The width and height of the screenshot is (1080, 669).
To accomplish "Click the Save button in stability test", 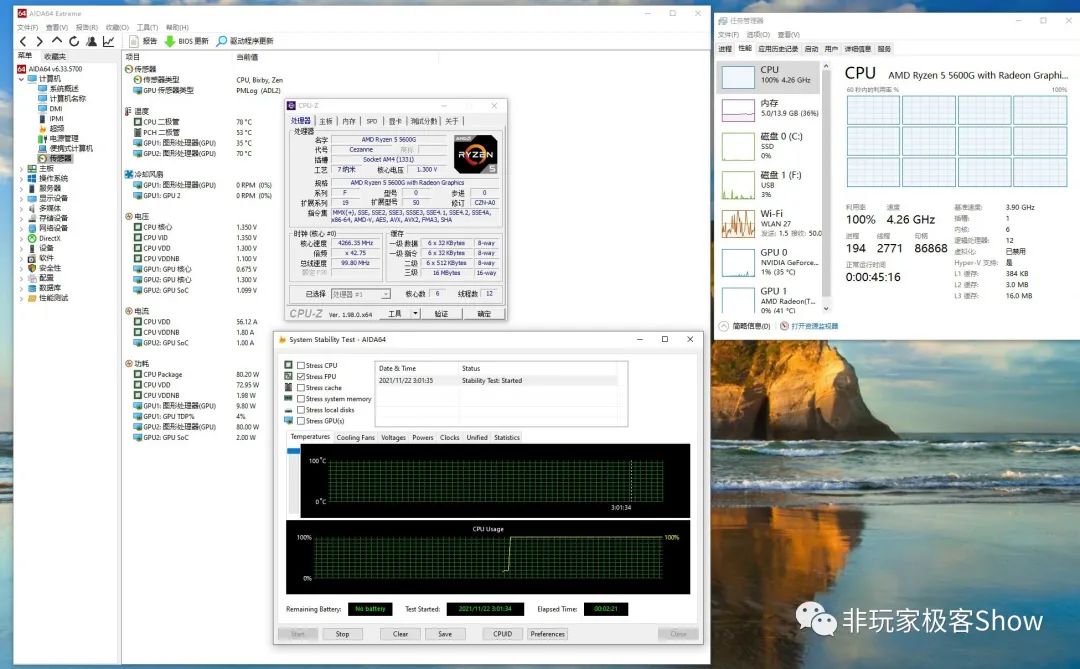I will [x=445, y=634].
